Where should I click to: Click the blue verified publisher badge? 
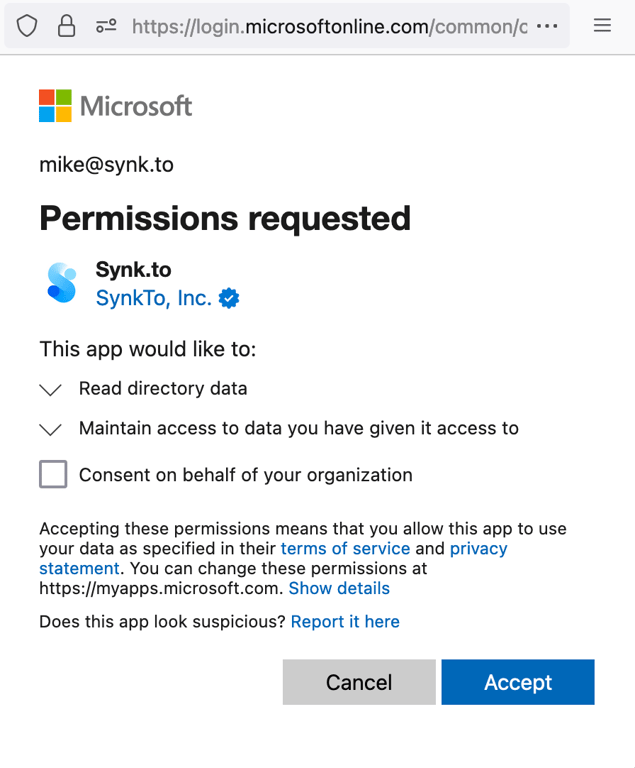coord(229,298)
